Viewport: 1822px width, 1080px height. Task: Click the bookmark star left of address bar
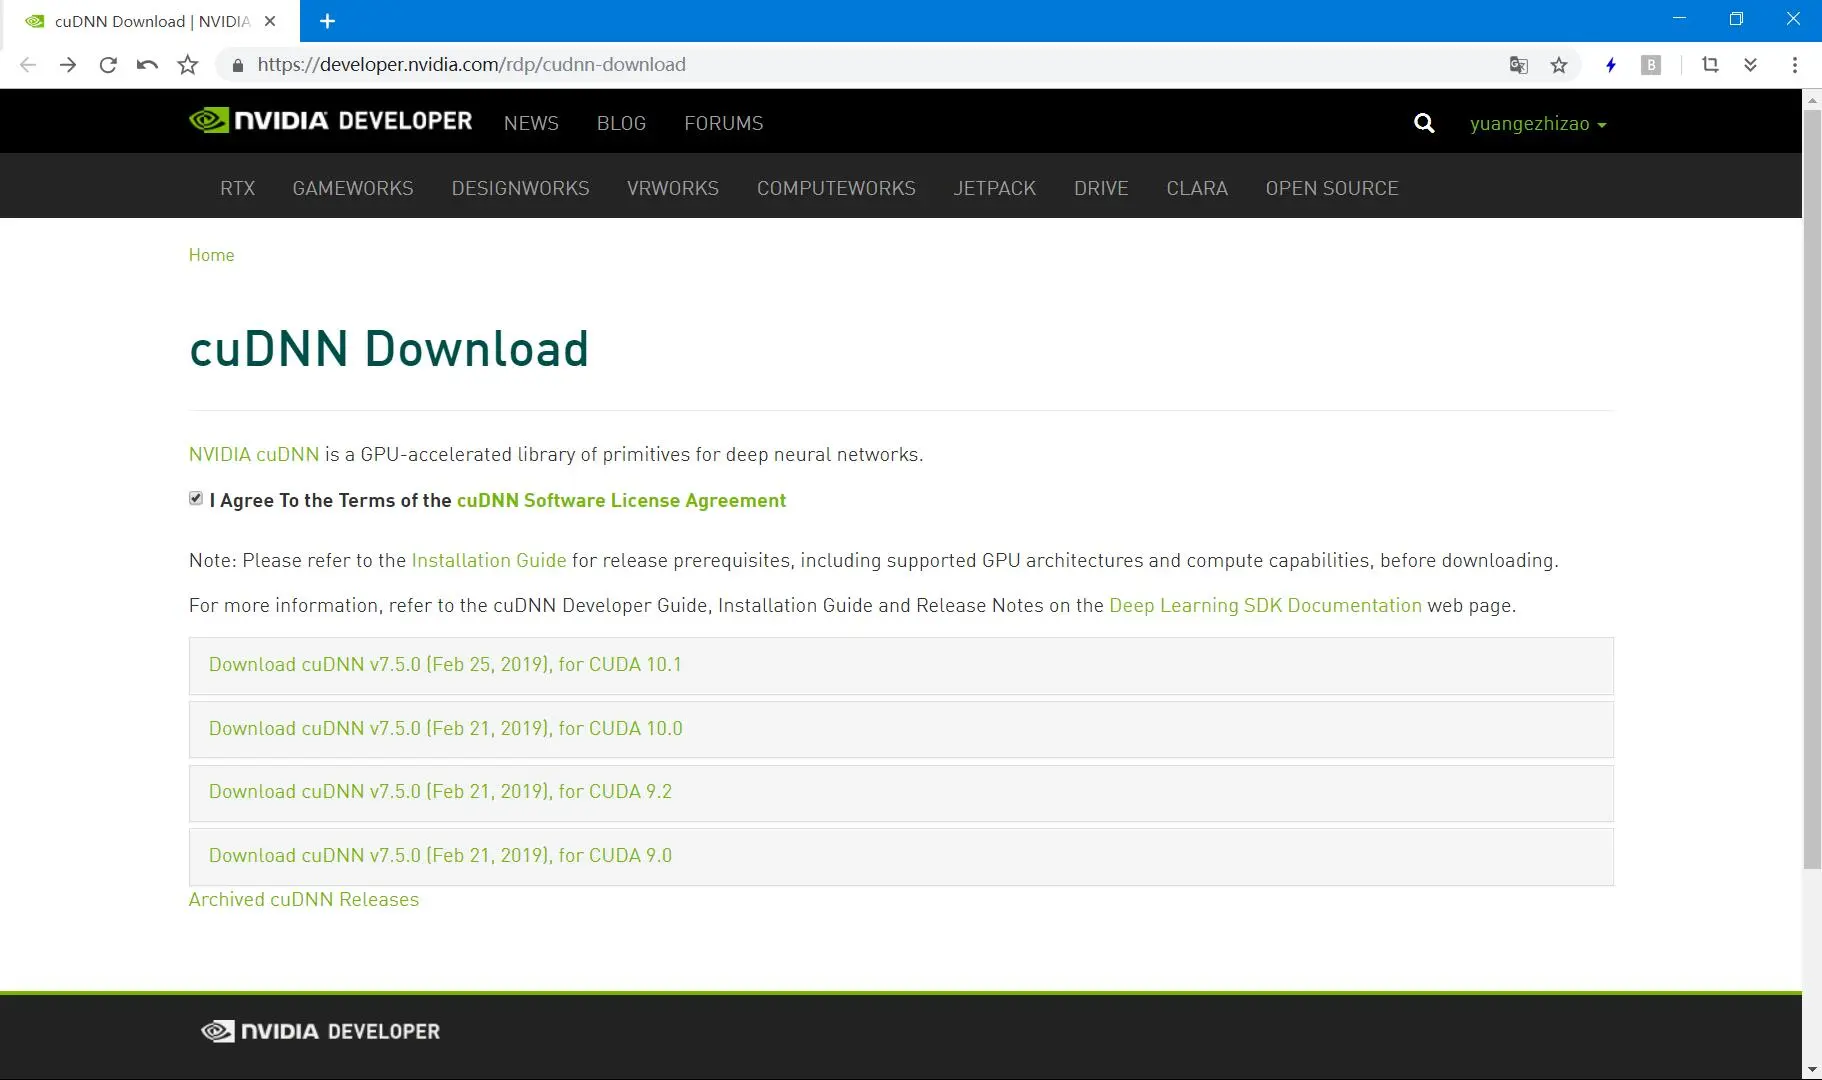coord(188,65)
